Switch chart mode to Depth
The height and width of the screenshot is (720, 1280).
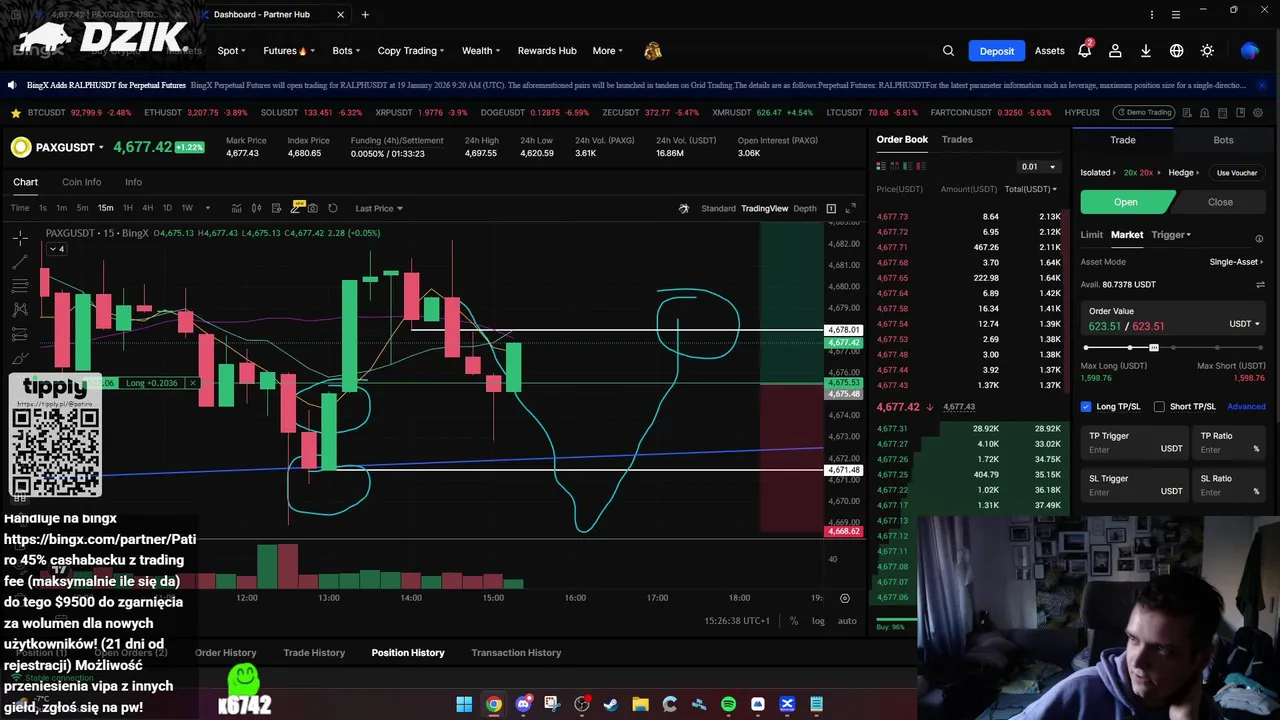tap(805, 208)
